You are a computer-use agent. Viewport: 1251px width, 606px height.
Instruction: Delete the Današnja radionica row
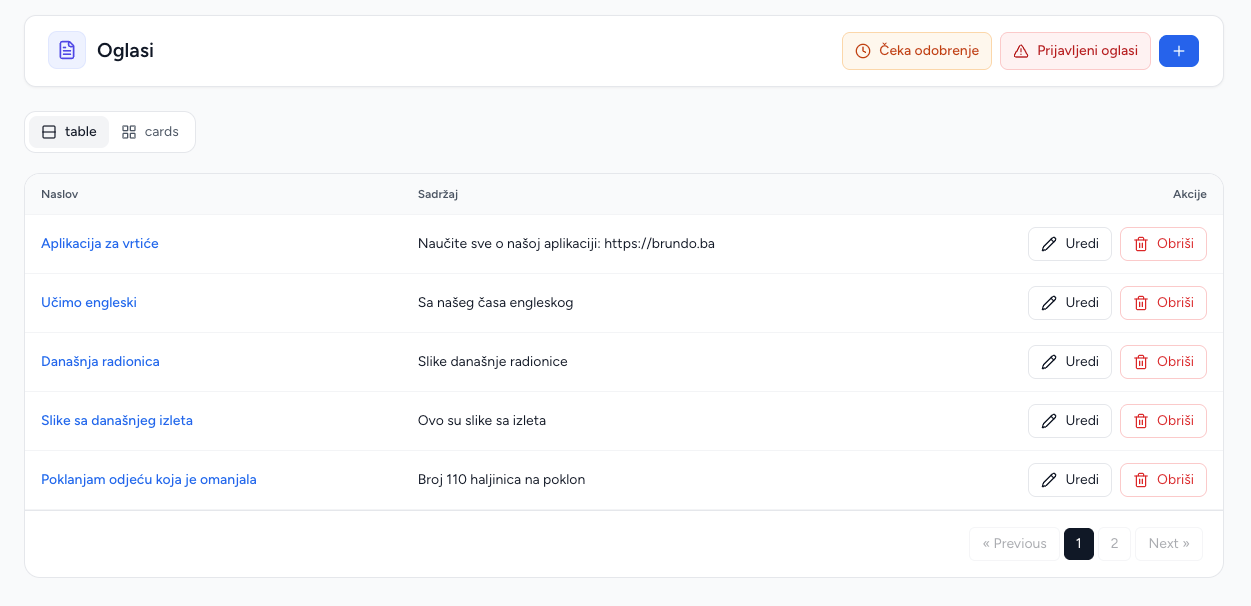1163,362
